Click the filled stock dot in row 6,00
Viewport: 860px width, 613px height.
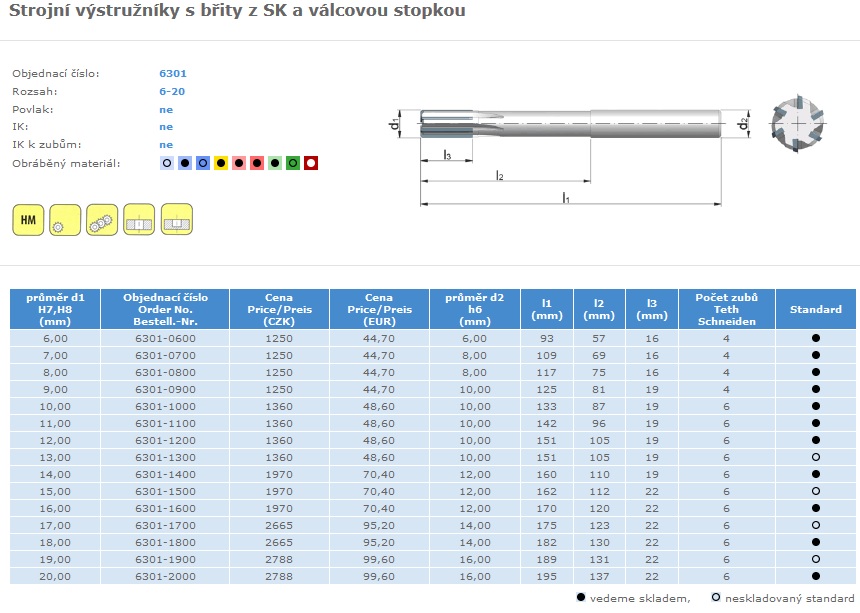[x=816, y=338]
